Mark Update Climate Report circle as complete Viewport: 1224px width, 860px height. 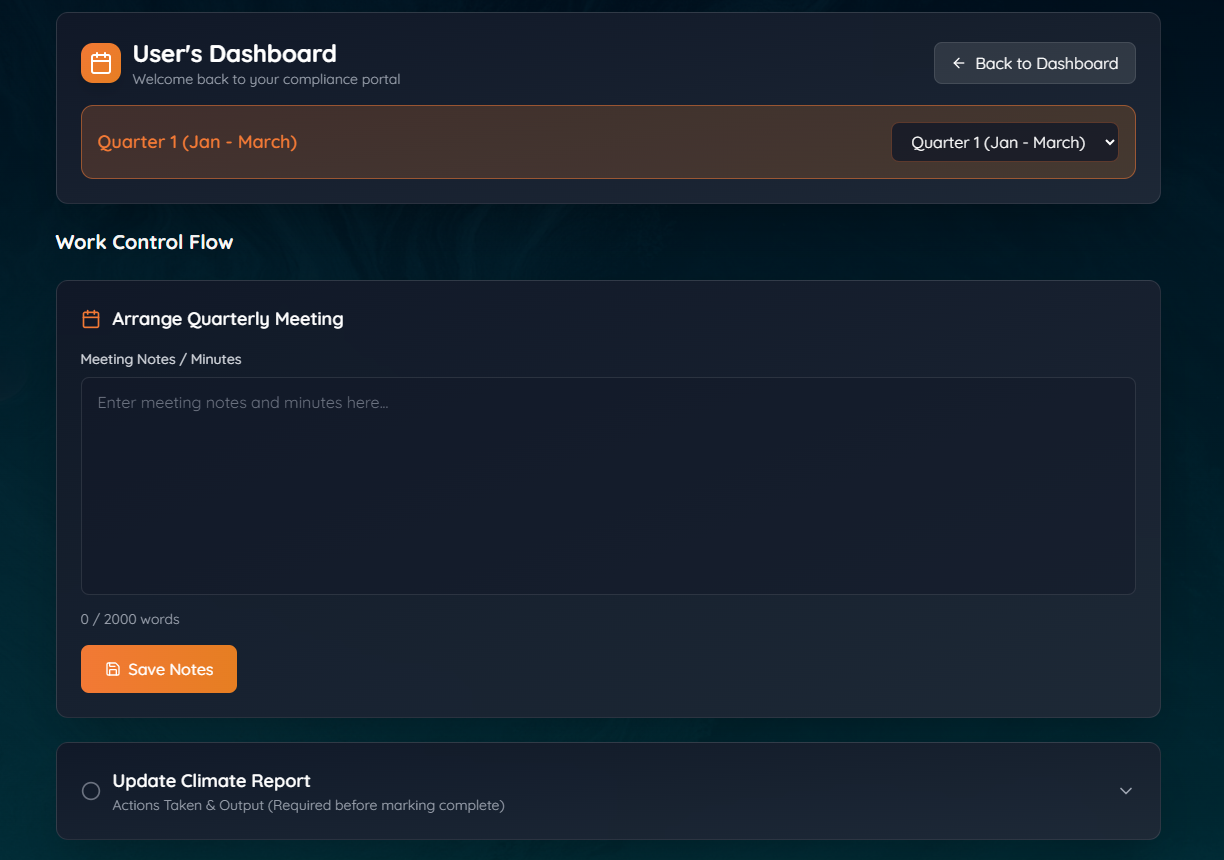pos(91,791)
